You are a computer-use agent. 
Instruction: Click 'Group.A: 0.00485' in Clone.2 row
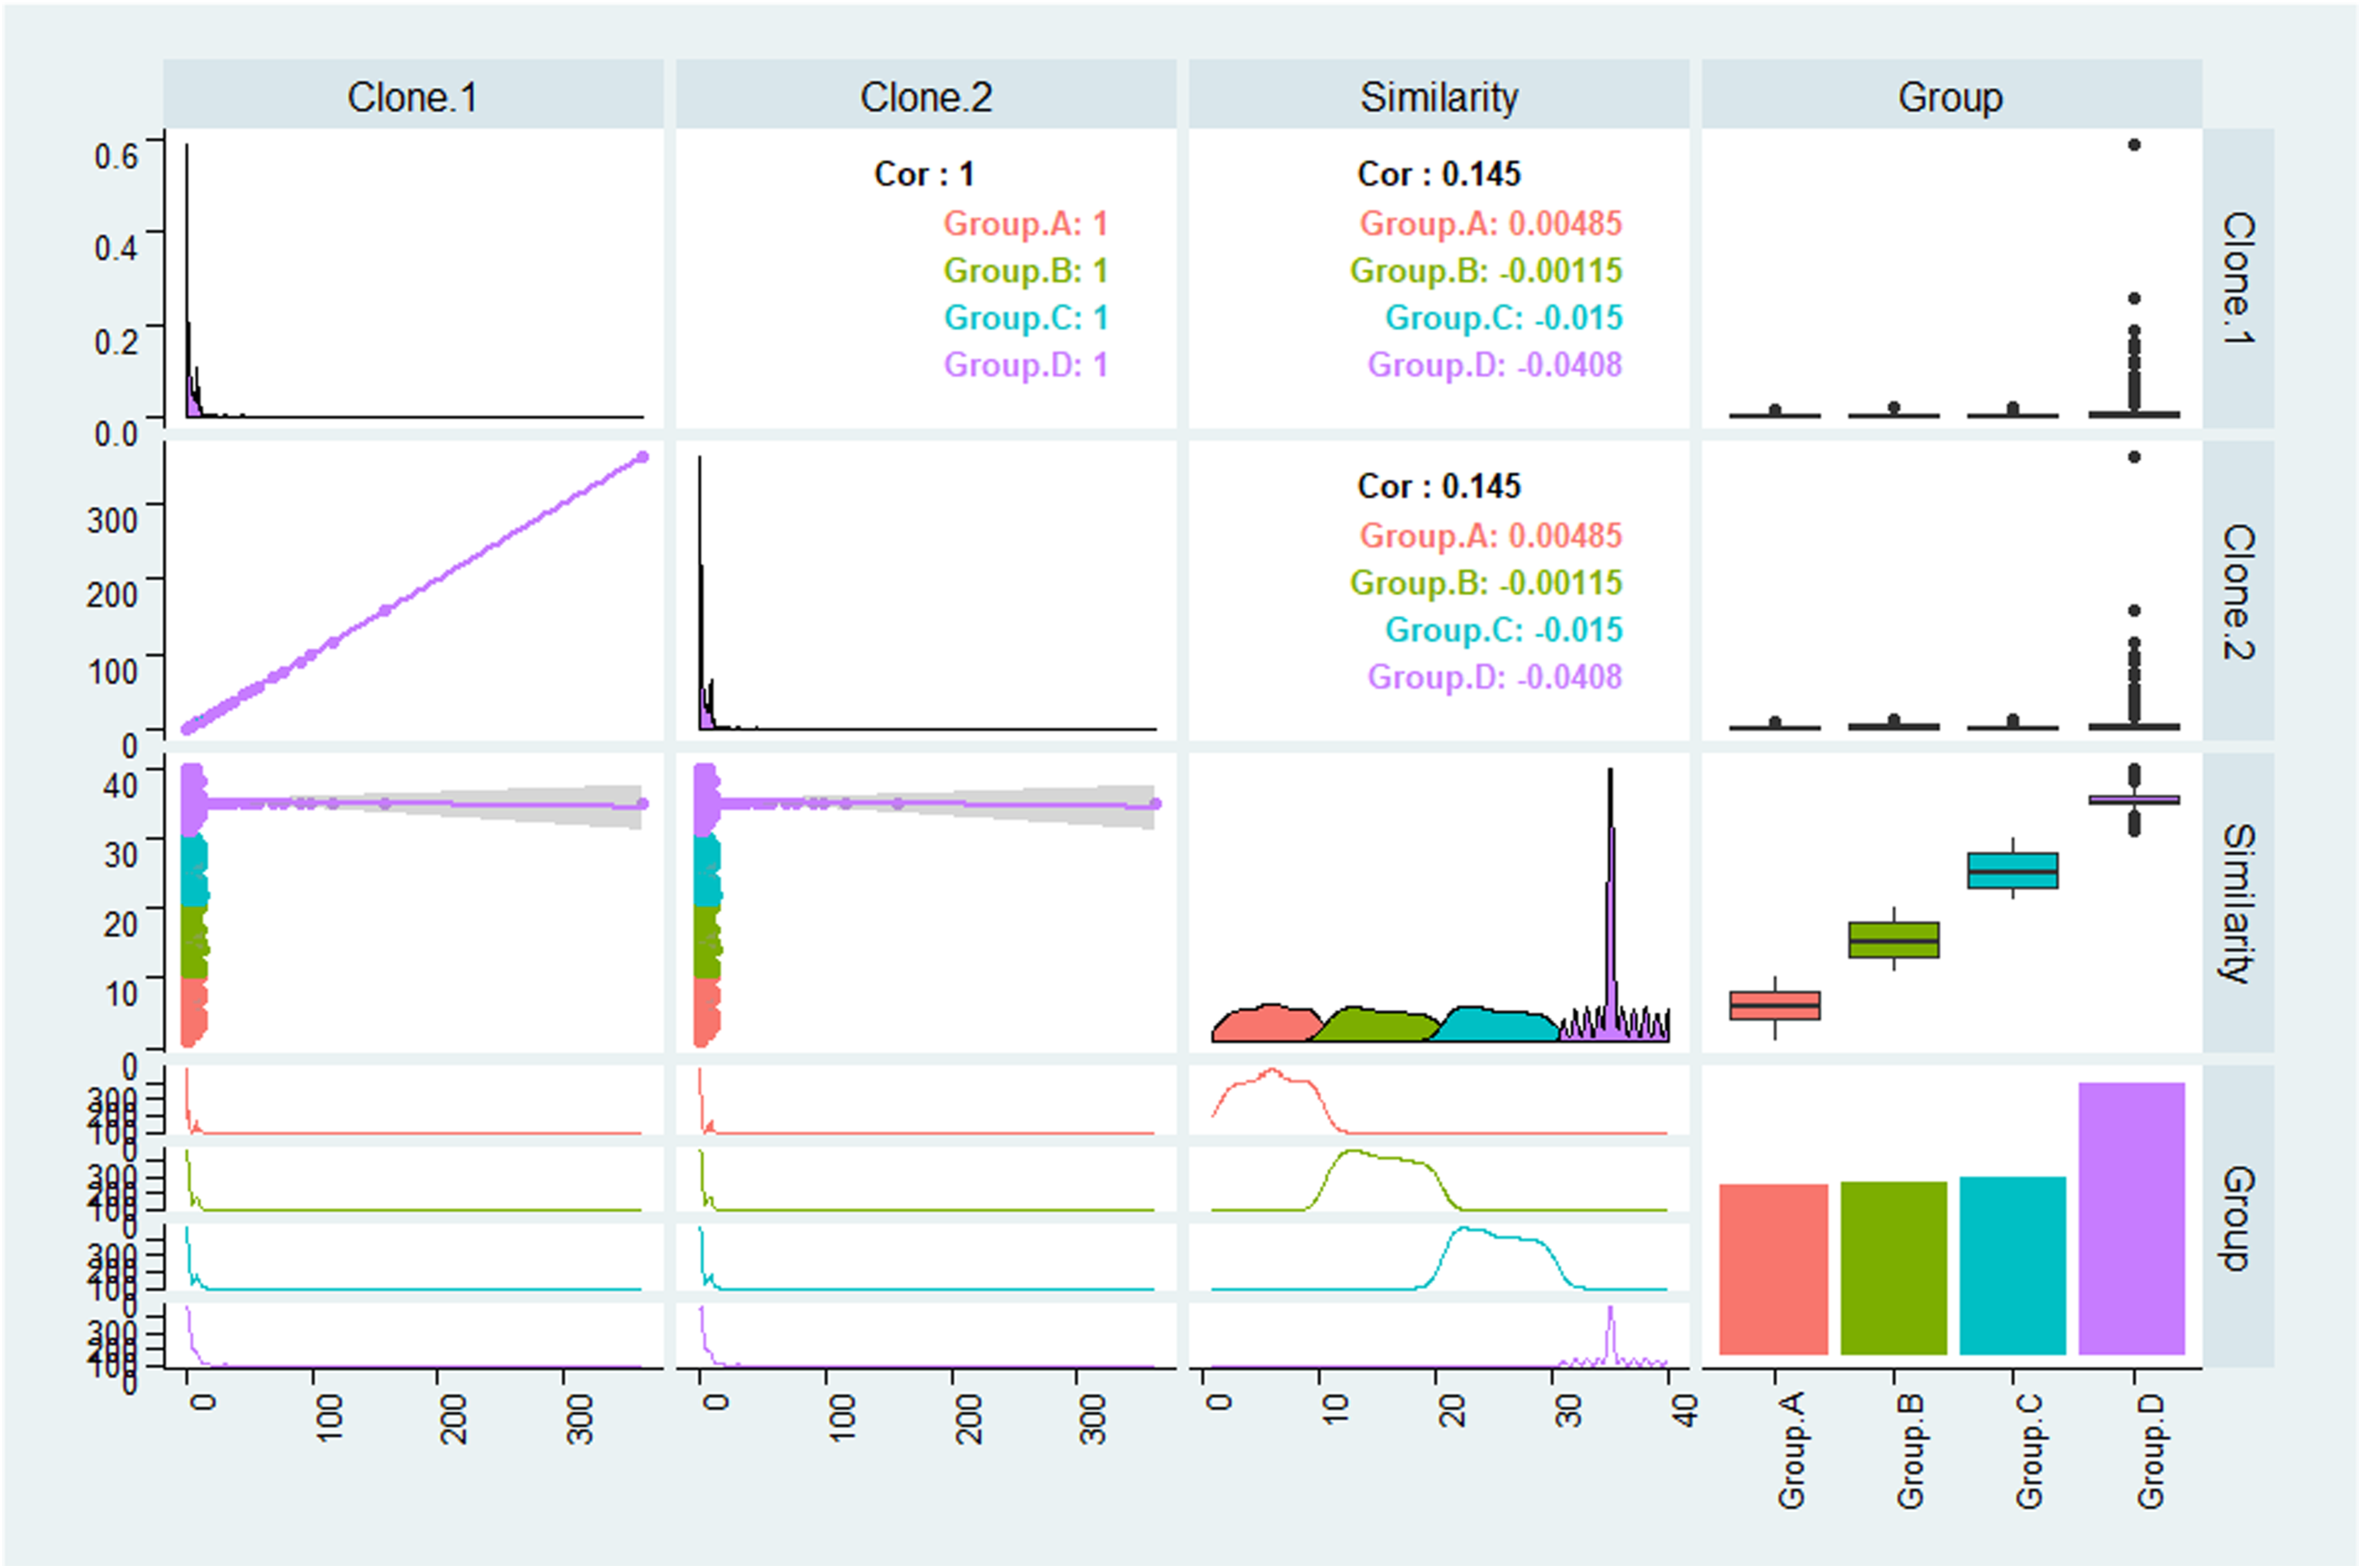[1491, 535]
